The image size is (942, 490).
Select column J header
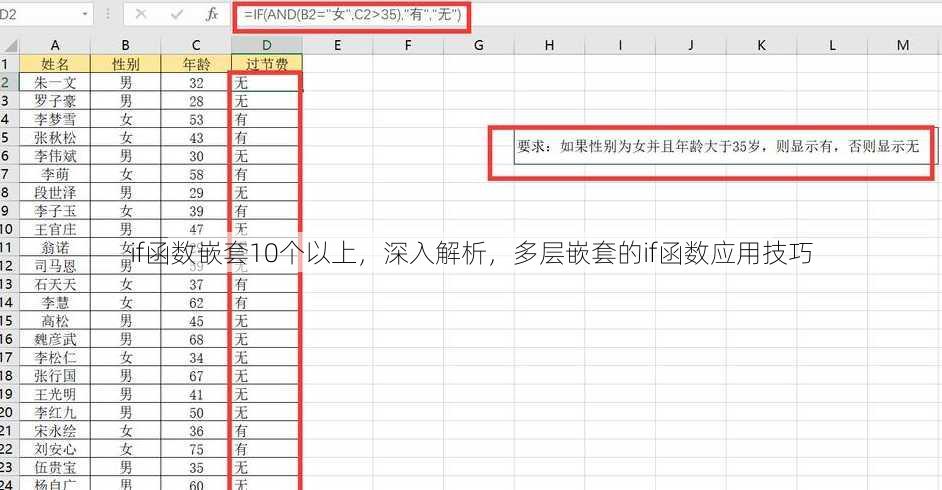click(690, 45)
